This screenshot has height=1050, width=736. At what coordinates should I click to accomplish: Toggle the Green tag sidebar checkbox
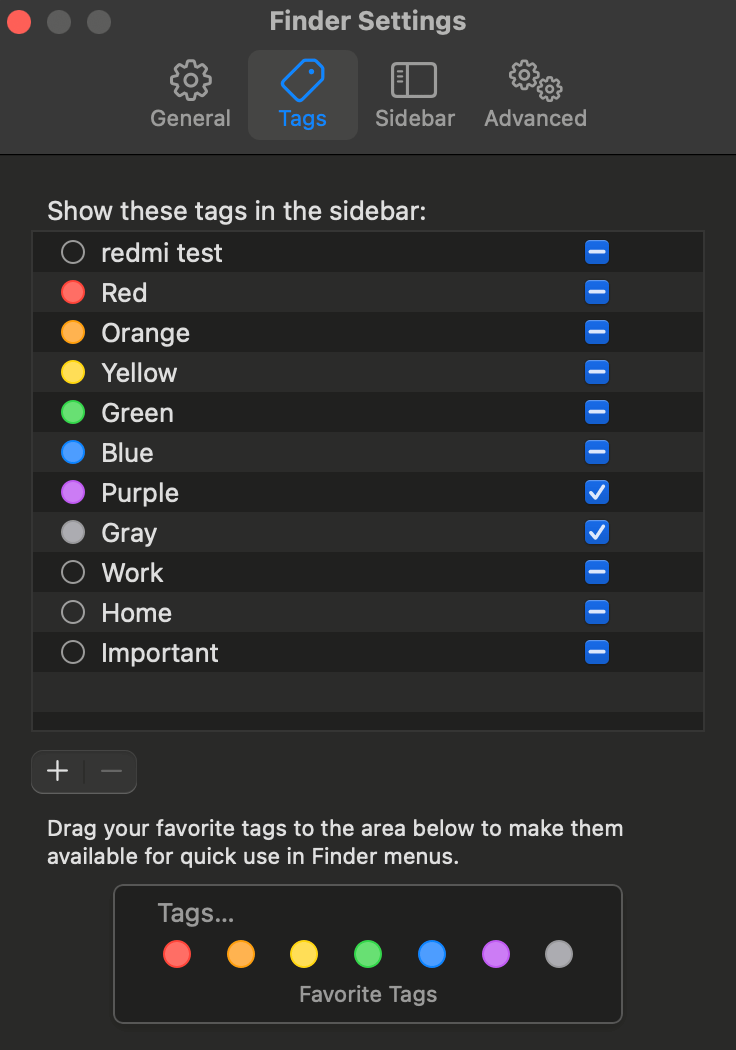pyautogui.click(x=597, y=412)
